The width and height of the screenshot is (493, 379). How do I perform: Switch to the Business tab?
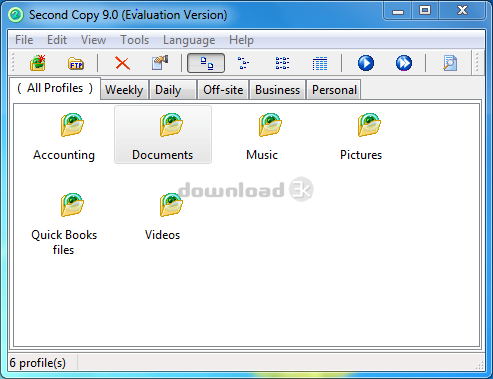coord(277,90)
